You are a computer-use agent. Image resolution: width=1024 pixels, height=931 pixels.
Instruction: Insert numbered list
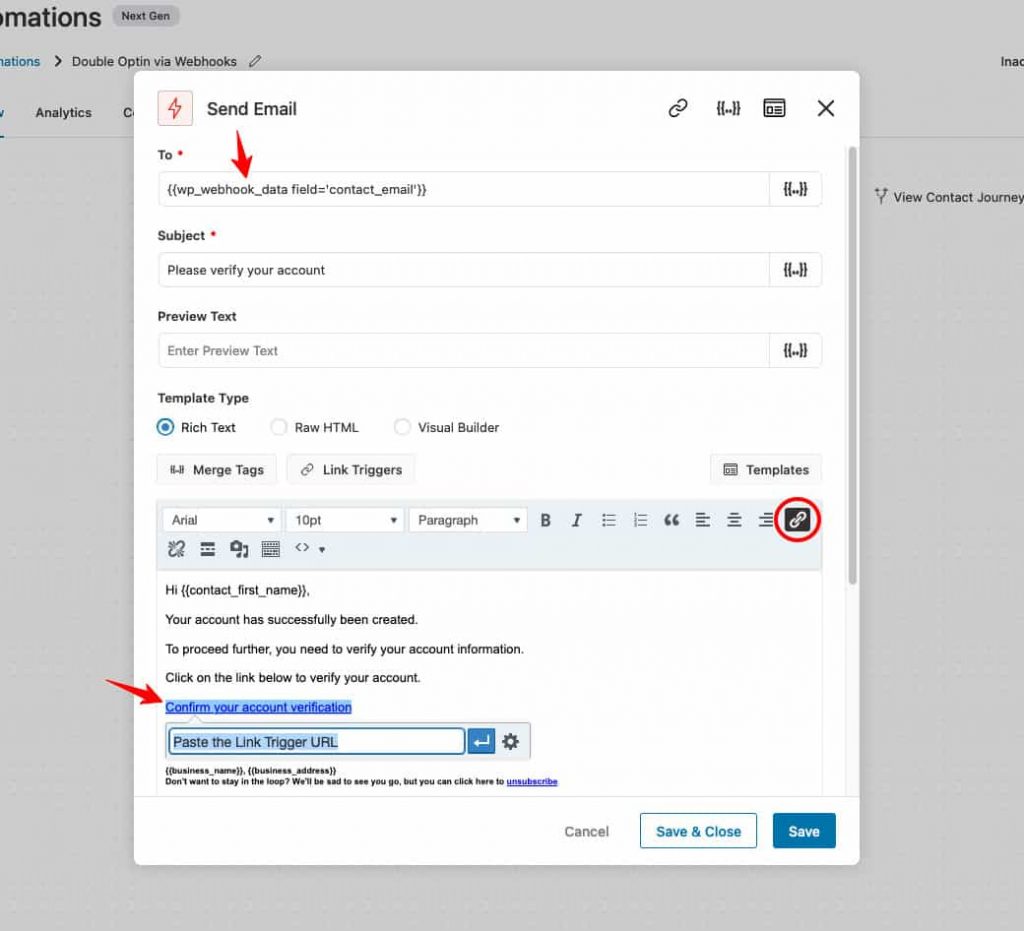(640, 520)
